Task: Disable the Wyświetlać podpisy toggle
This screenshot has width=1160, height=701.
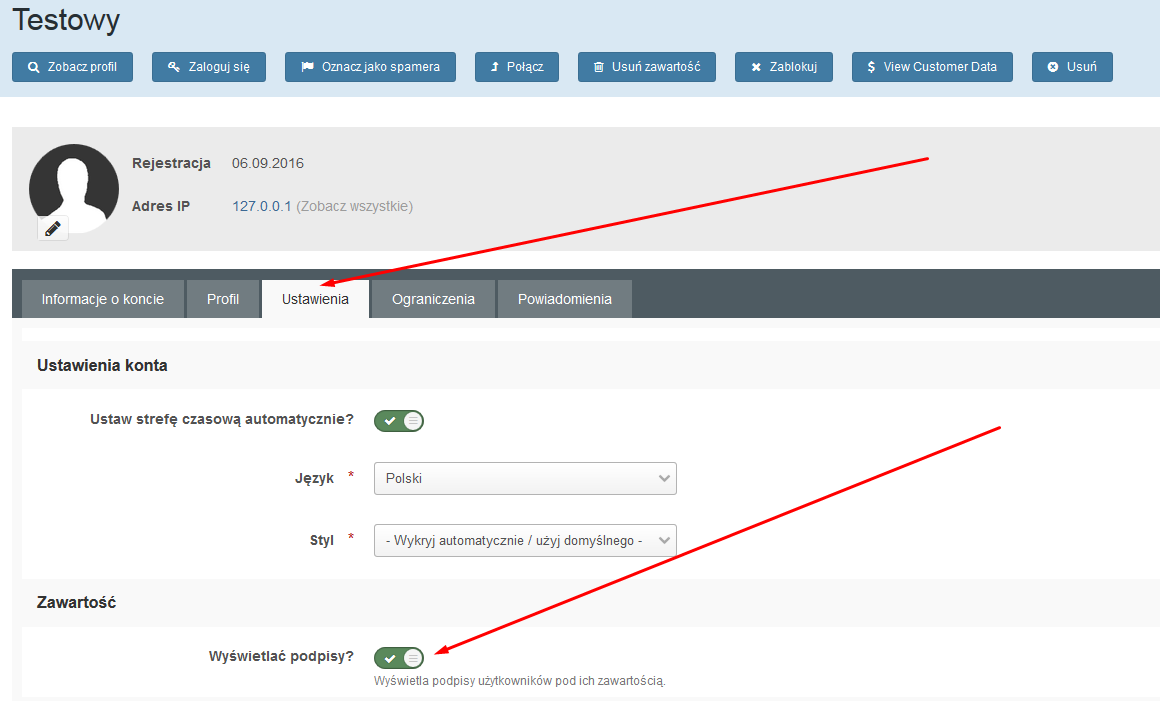Action: pyautogui.click(x=399, y=657)
